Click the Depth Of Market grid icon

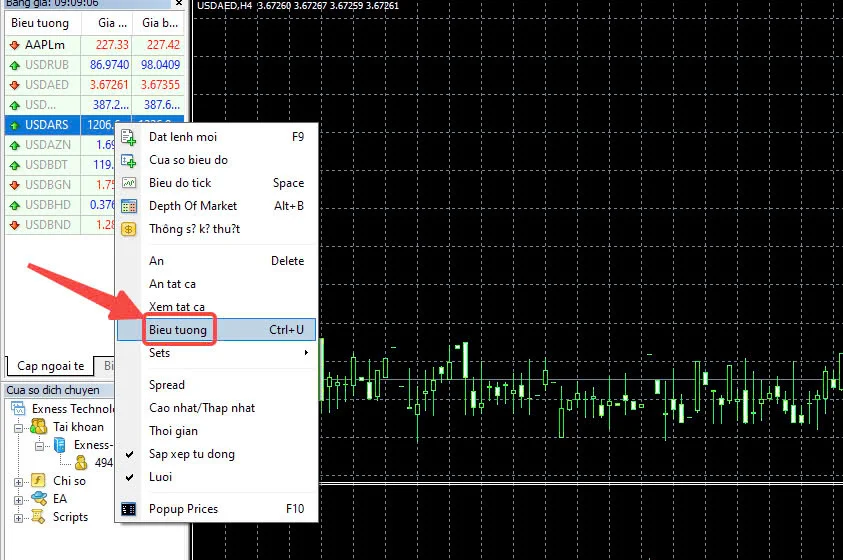[128, 206]
